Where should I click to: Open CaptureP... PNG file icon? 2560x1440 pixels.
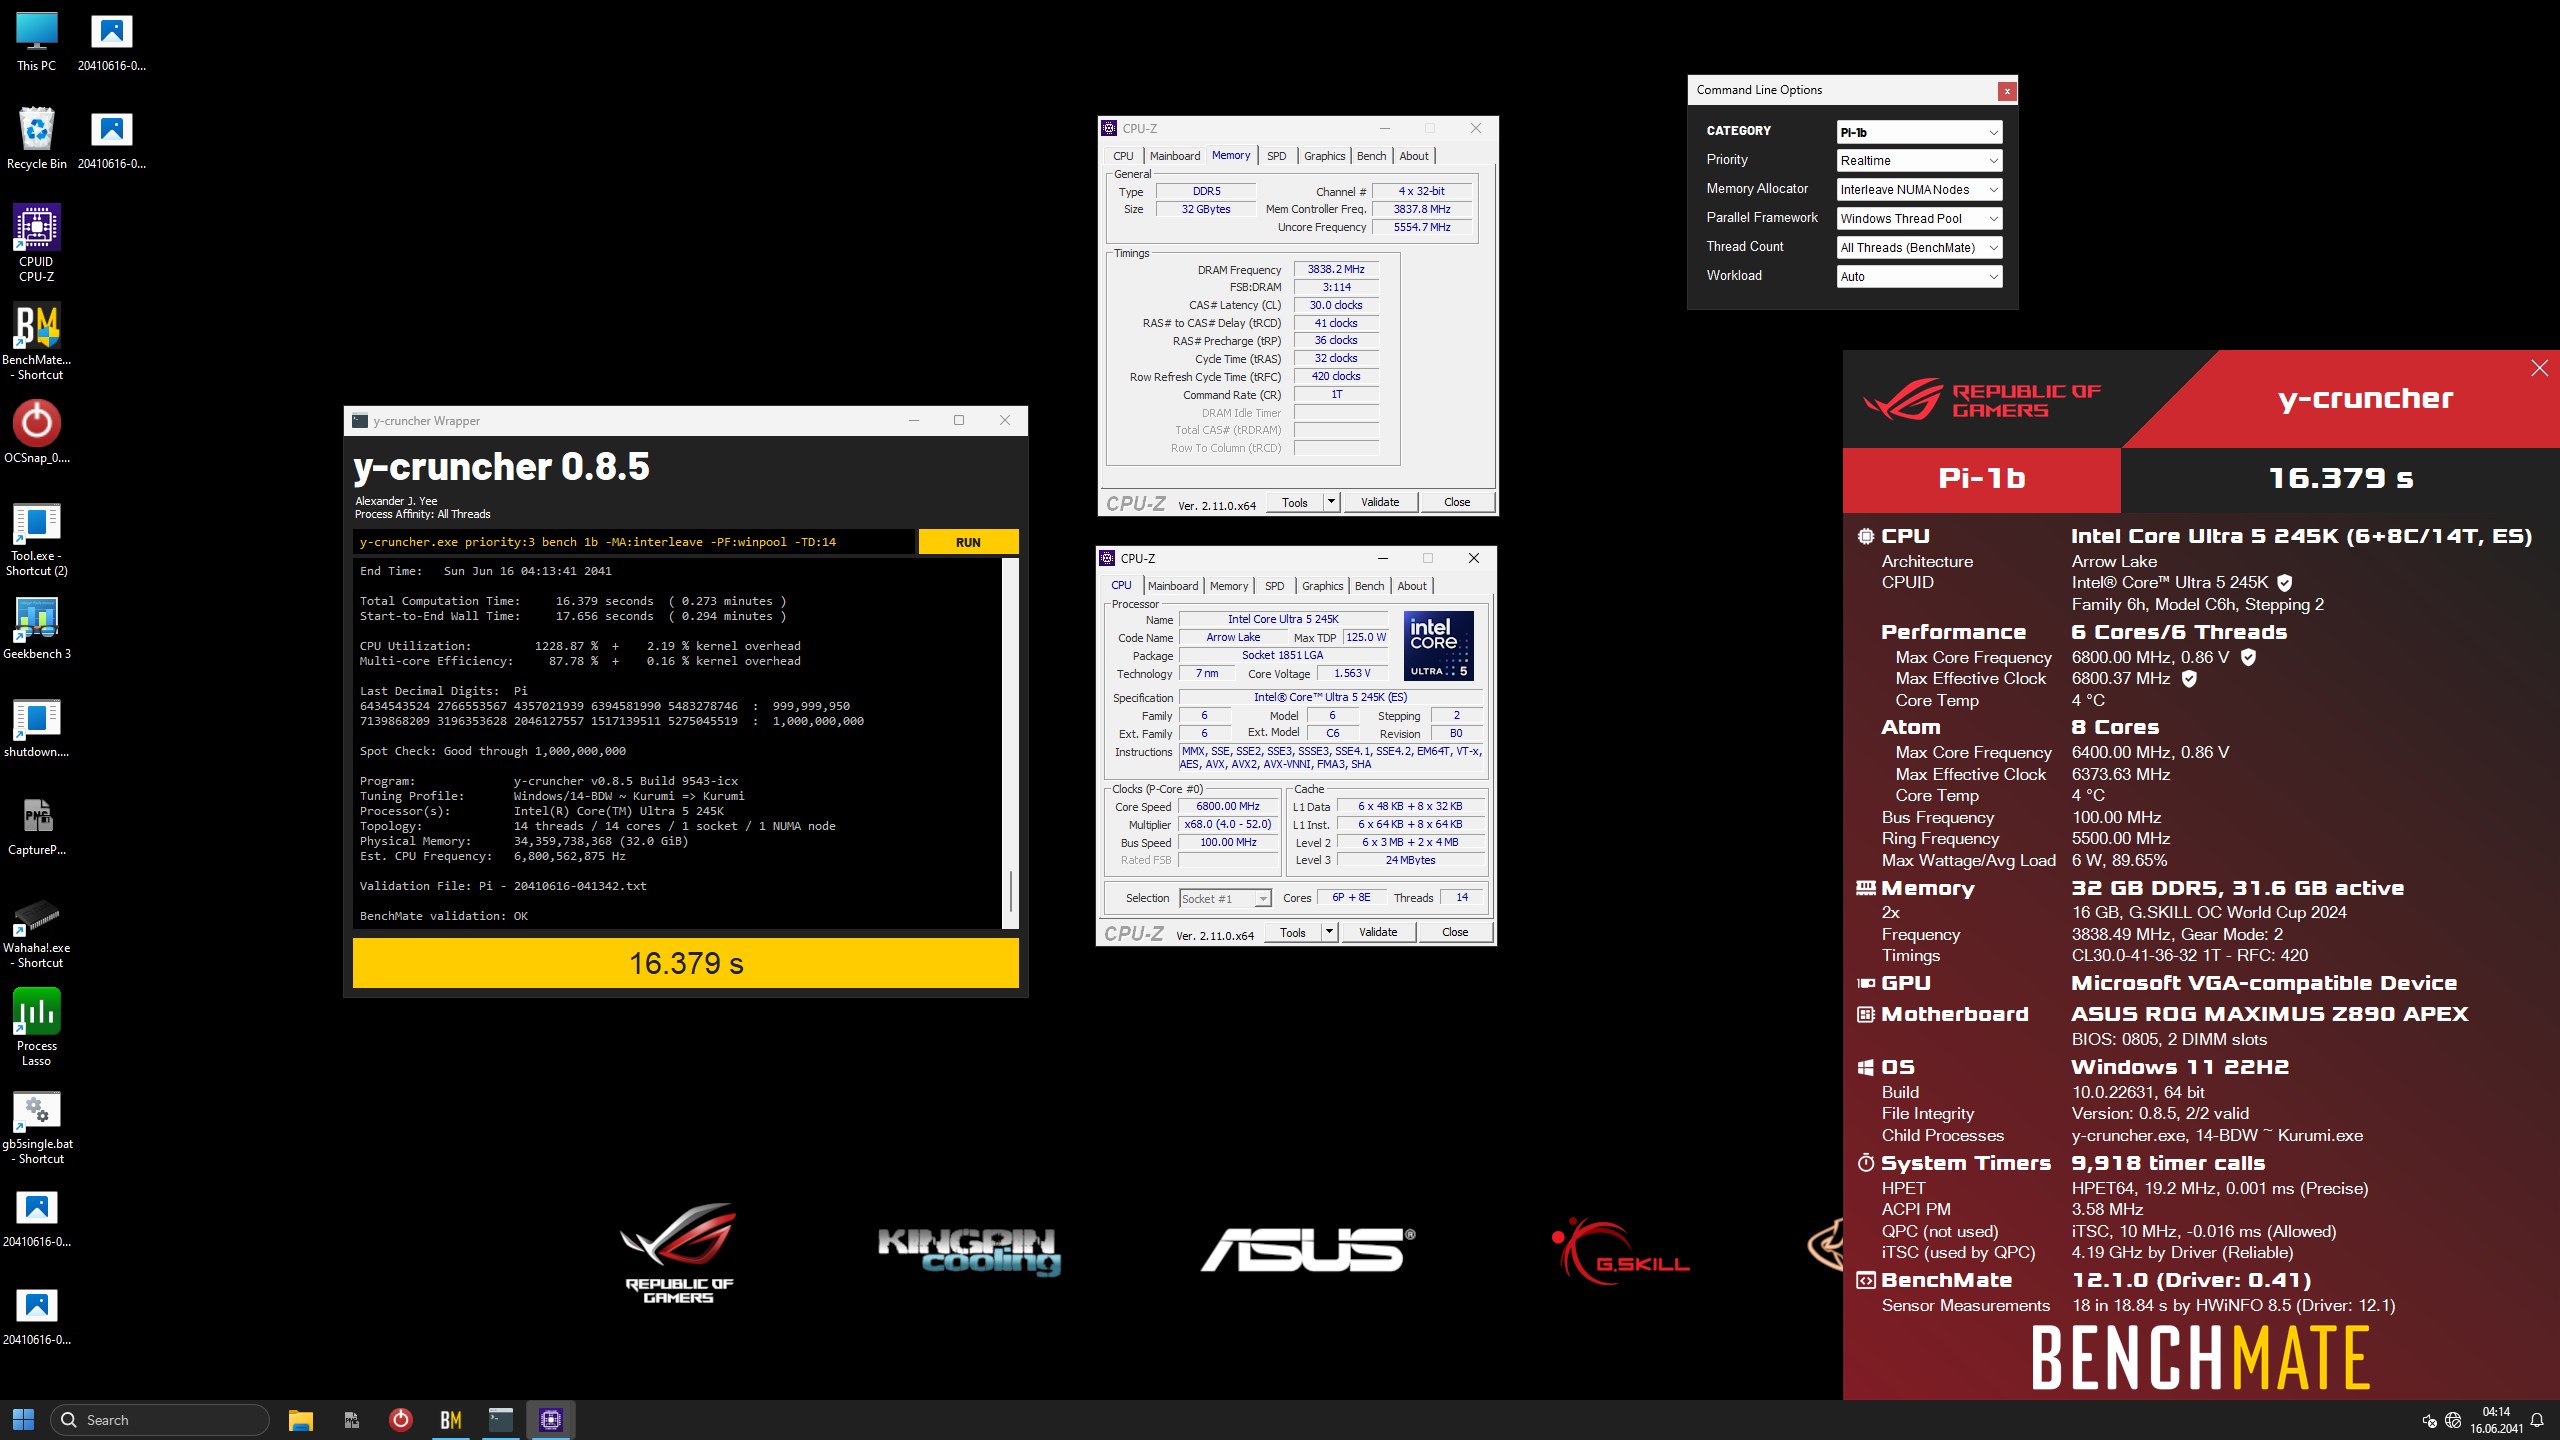[x=37, y=825]
